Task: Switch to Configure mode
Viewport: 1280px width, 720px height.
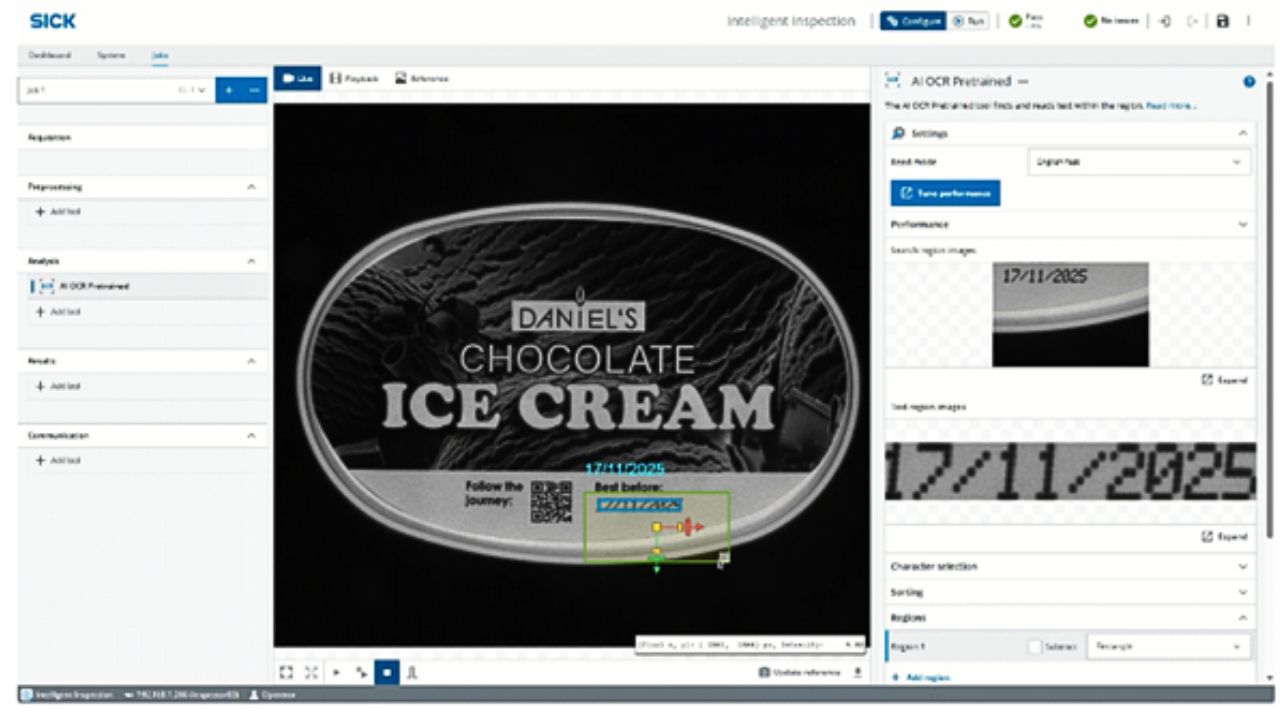Action: click(x=912, y=21)
